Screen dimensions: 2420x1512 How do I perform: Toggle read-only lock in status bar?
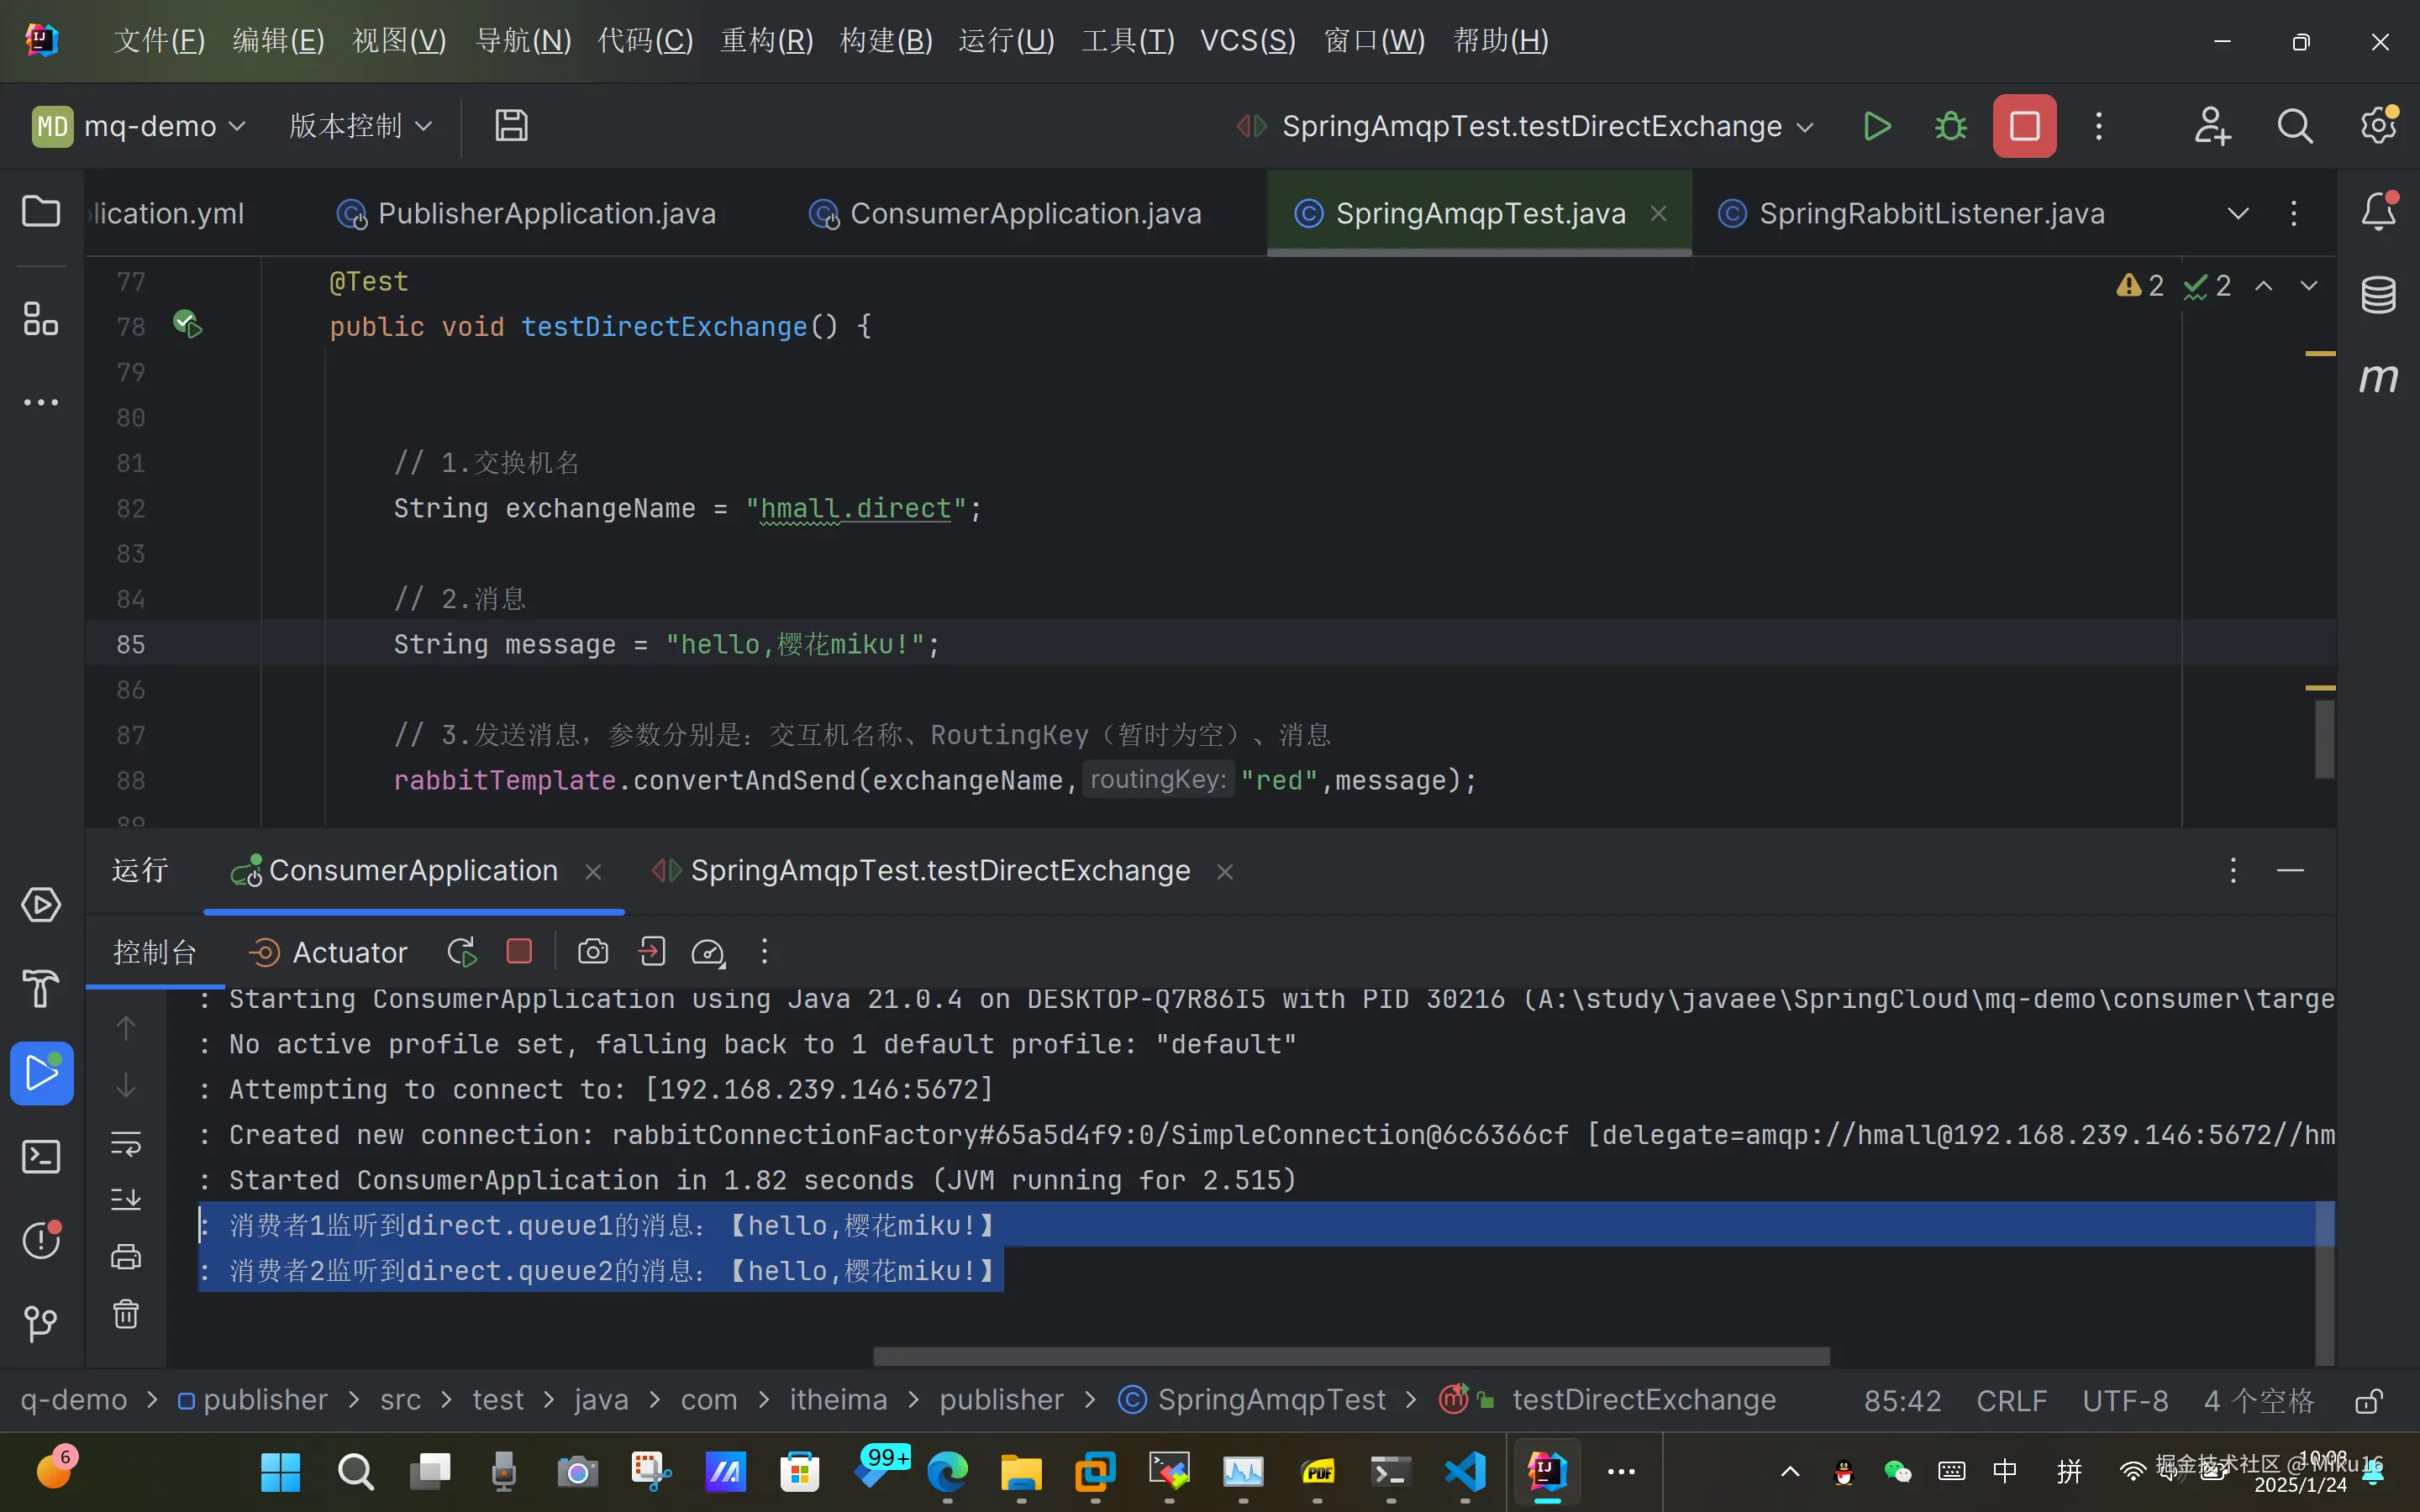point(2368,1401)
